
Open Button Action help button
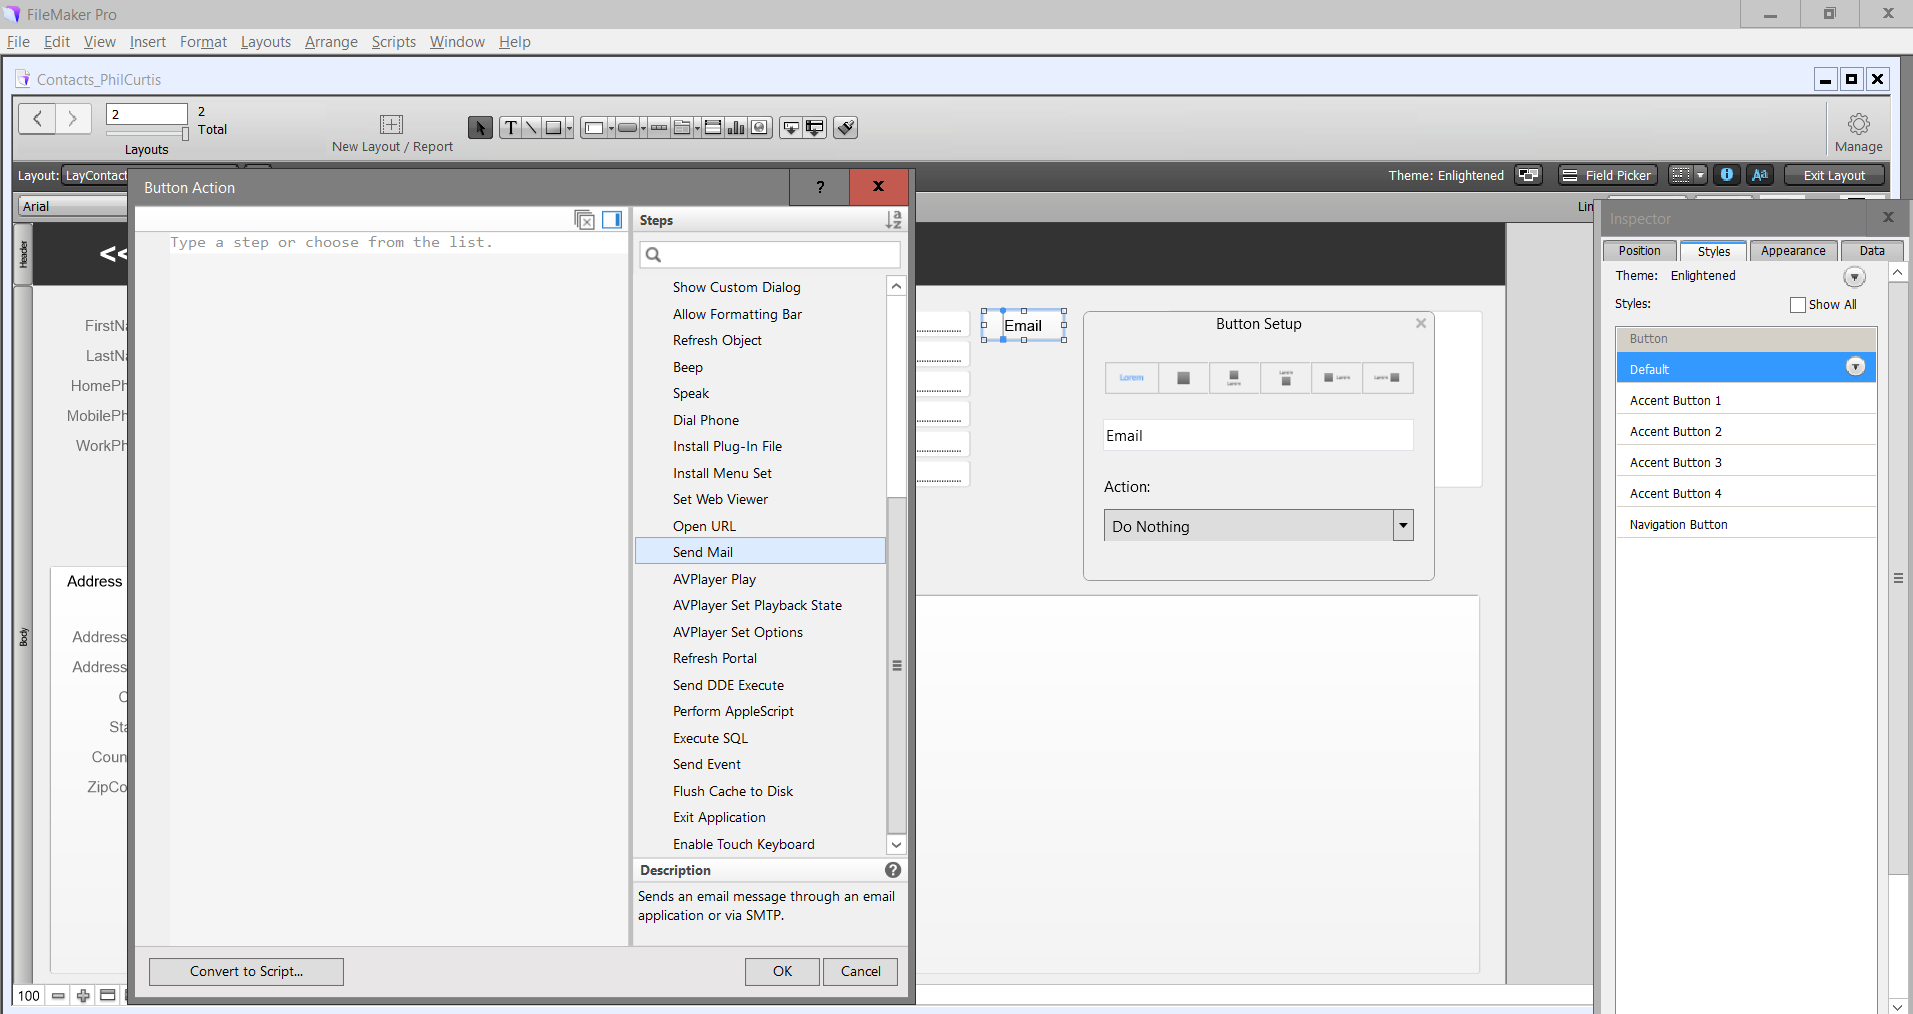819,187
